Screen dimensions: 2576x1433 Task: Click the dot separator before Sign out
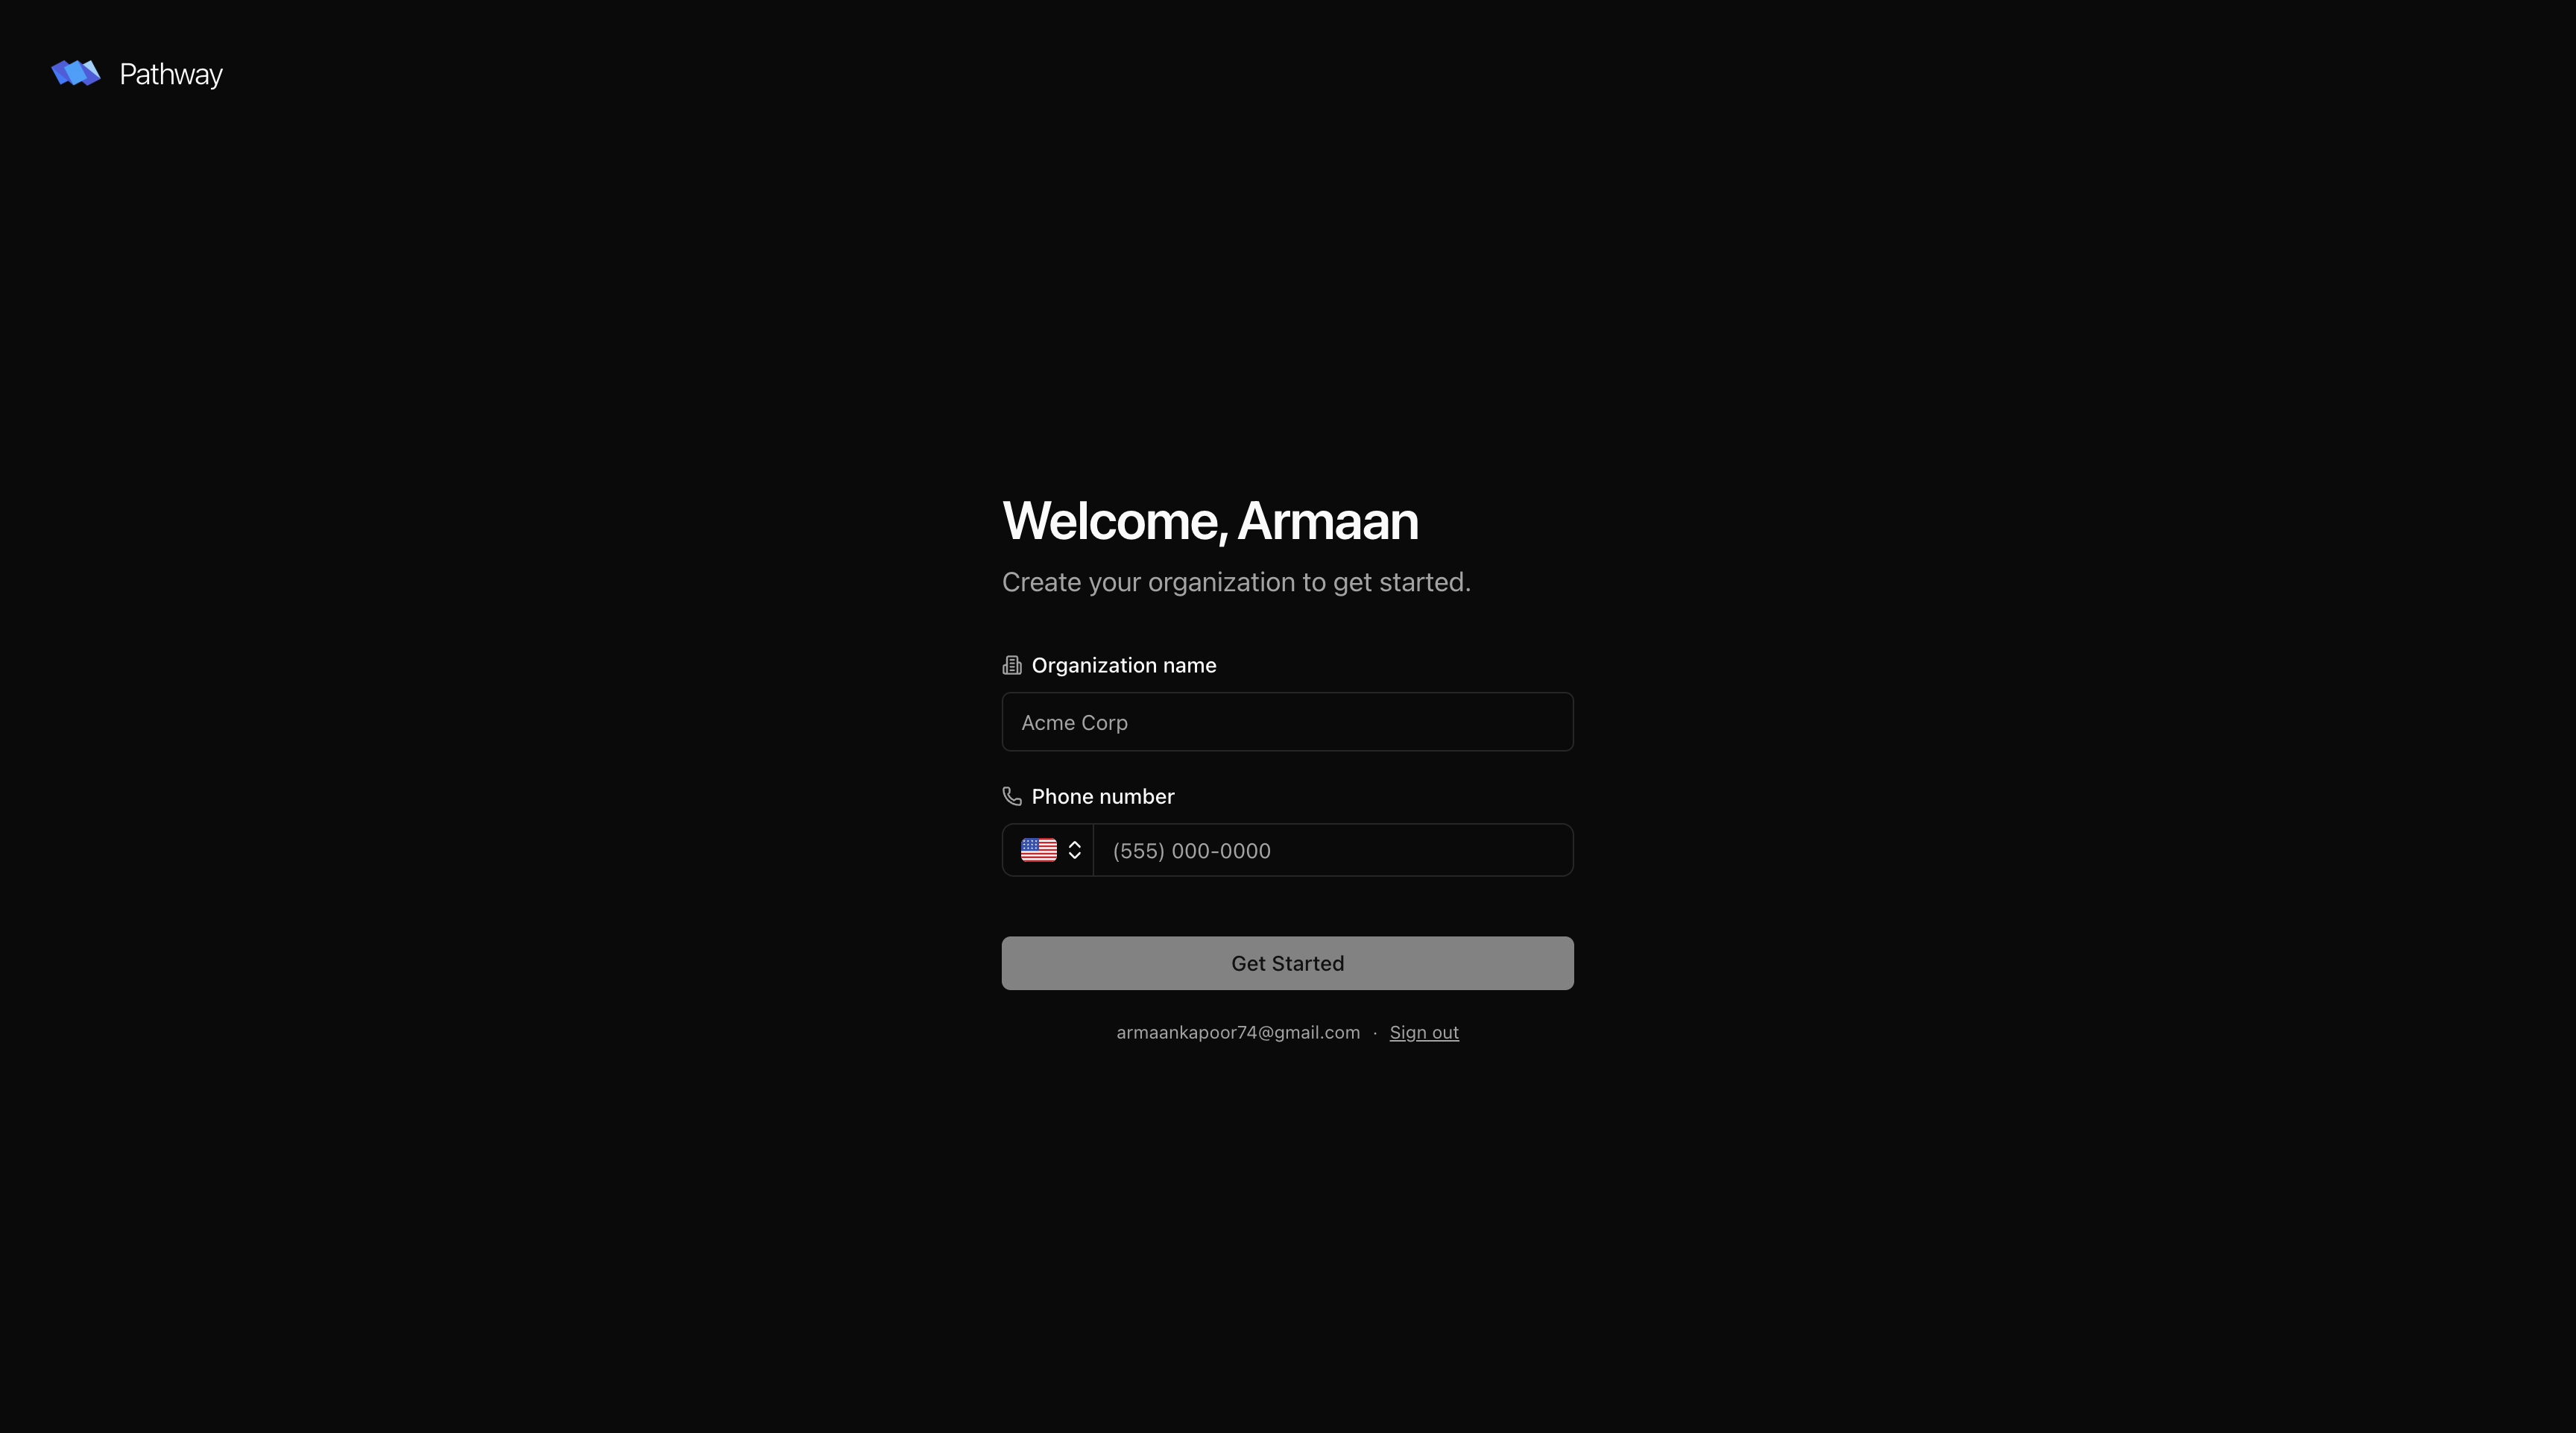pyautogui.click(x=1375, y=1033)
